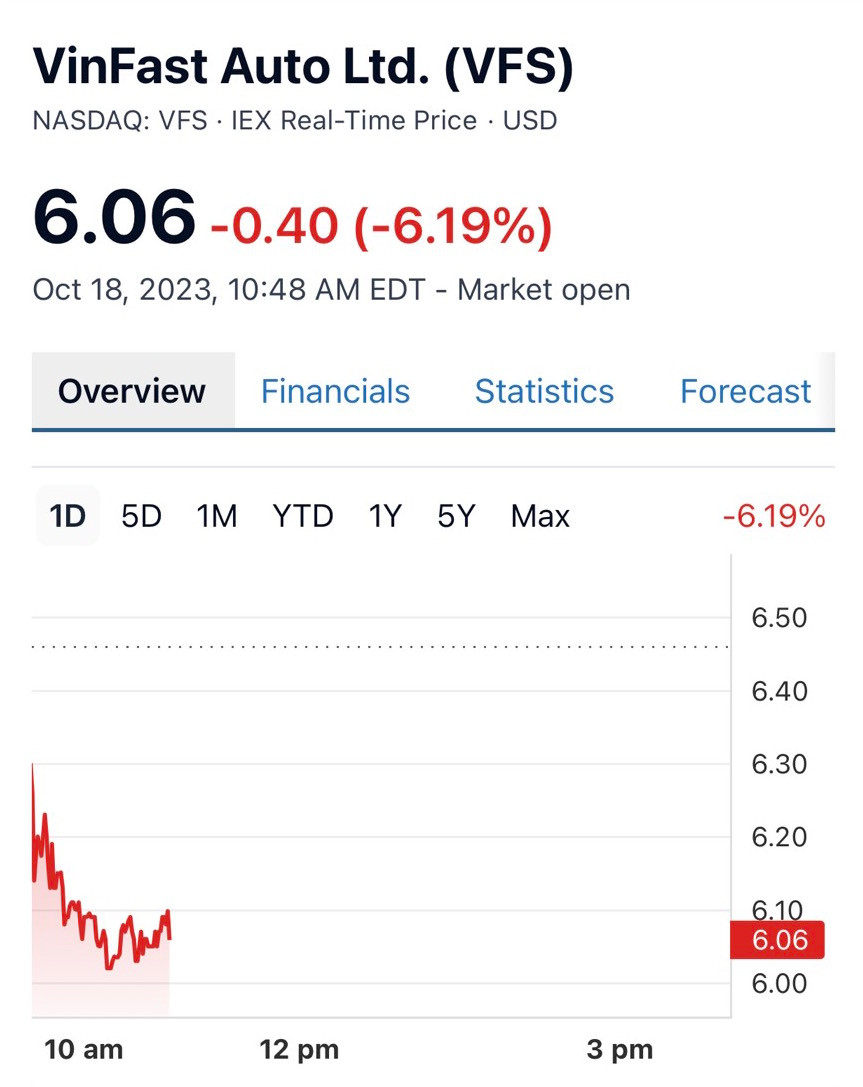Click the 12 pm time axis label
The width and height of the screenshot is (863, 1087).
click(x=299, y=1050)
